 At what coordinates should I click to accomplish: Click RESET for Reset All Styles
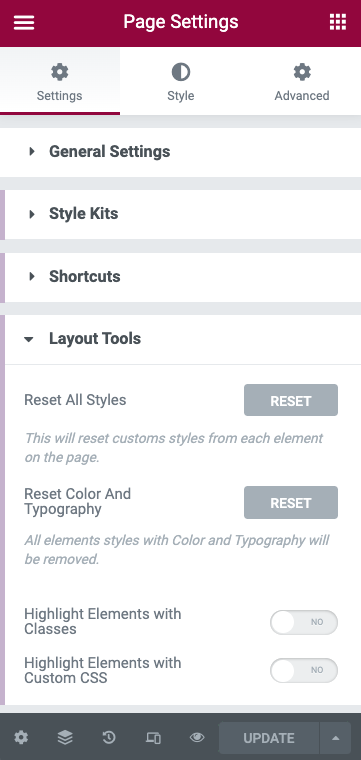(291, 400)
